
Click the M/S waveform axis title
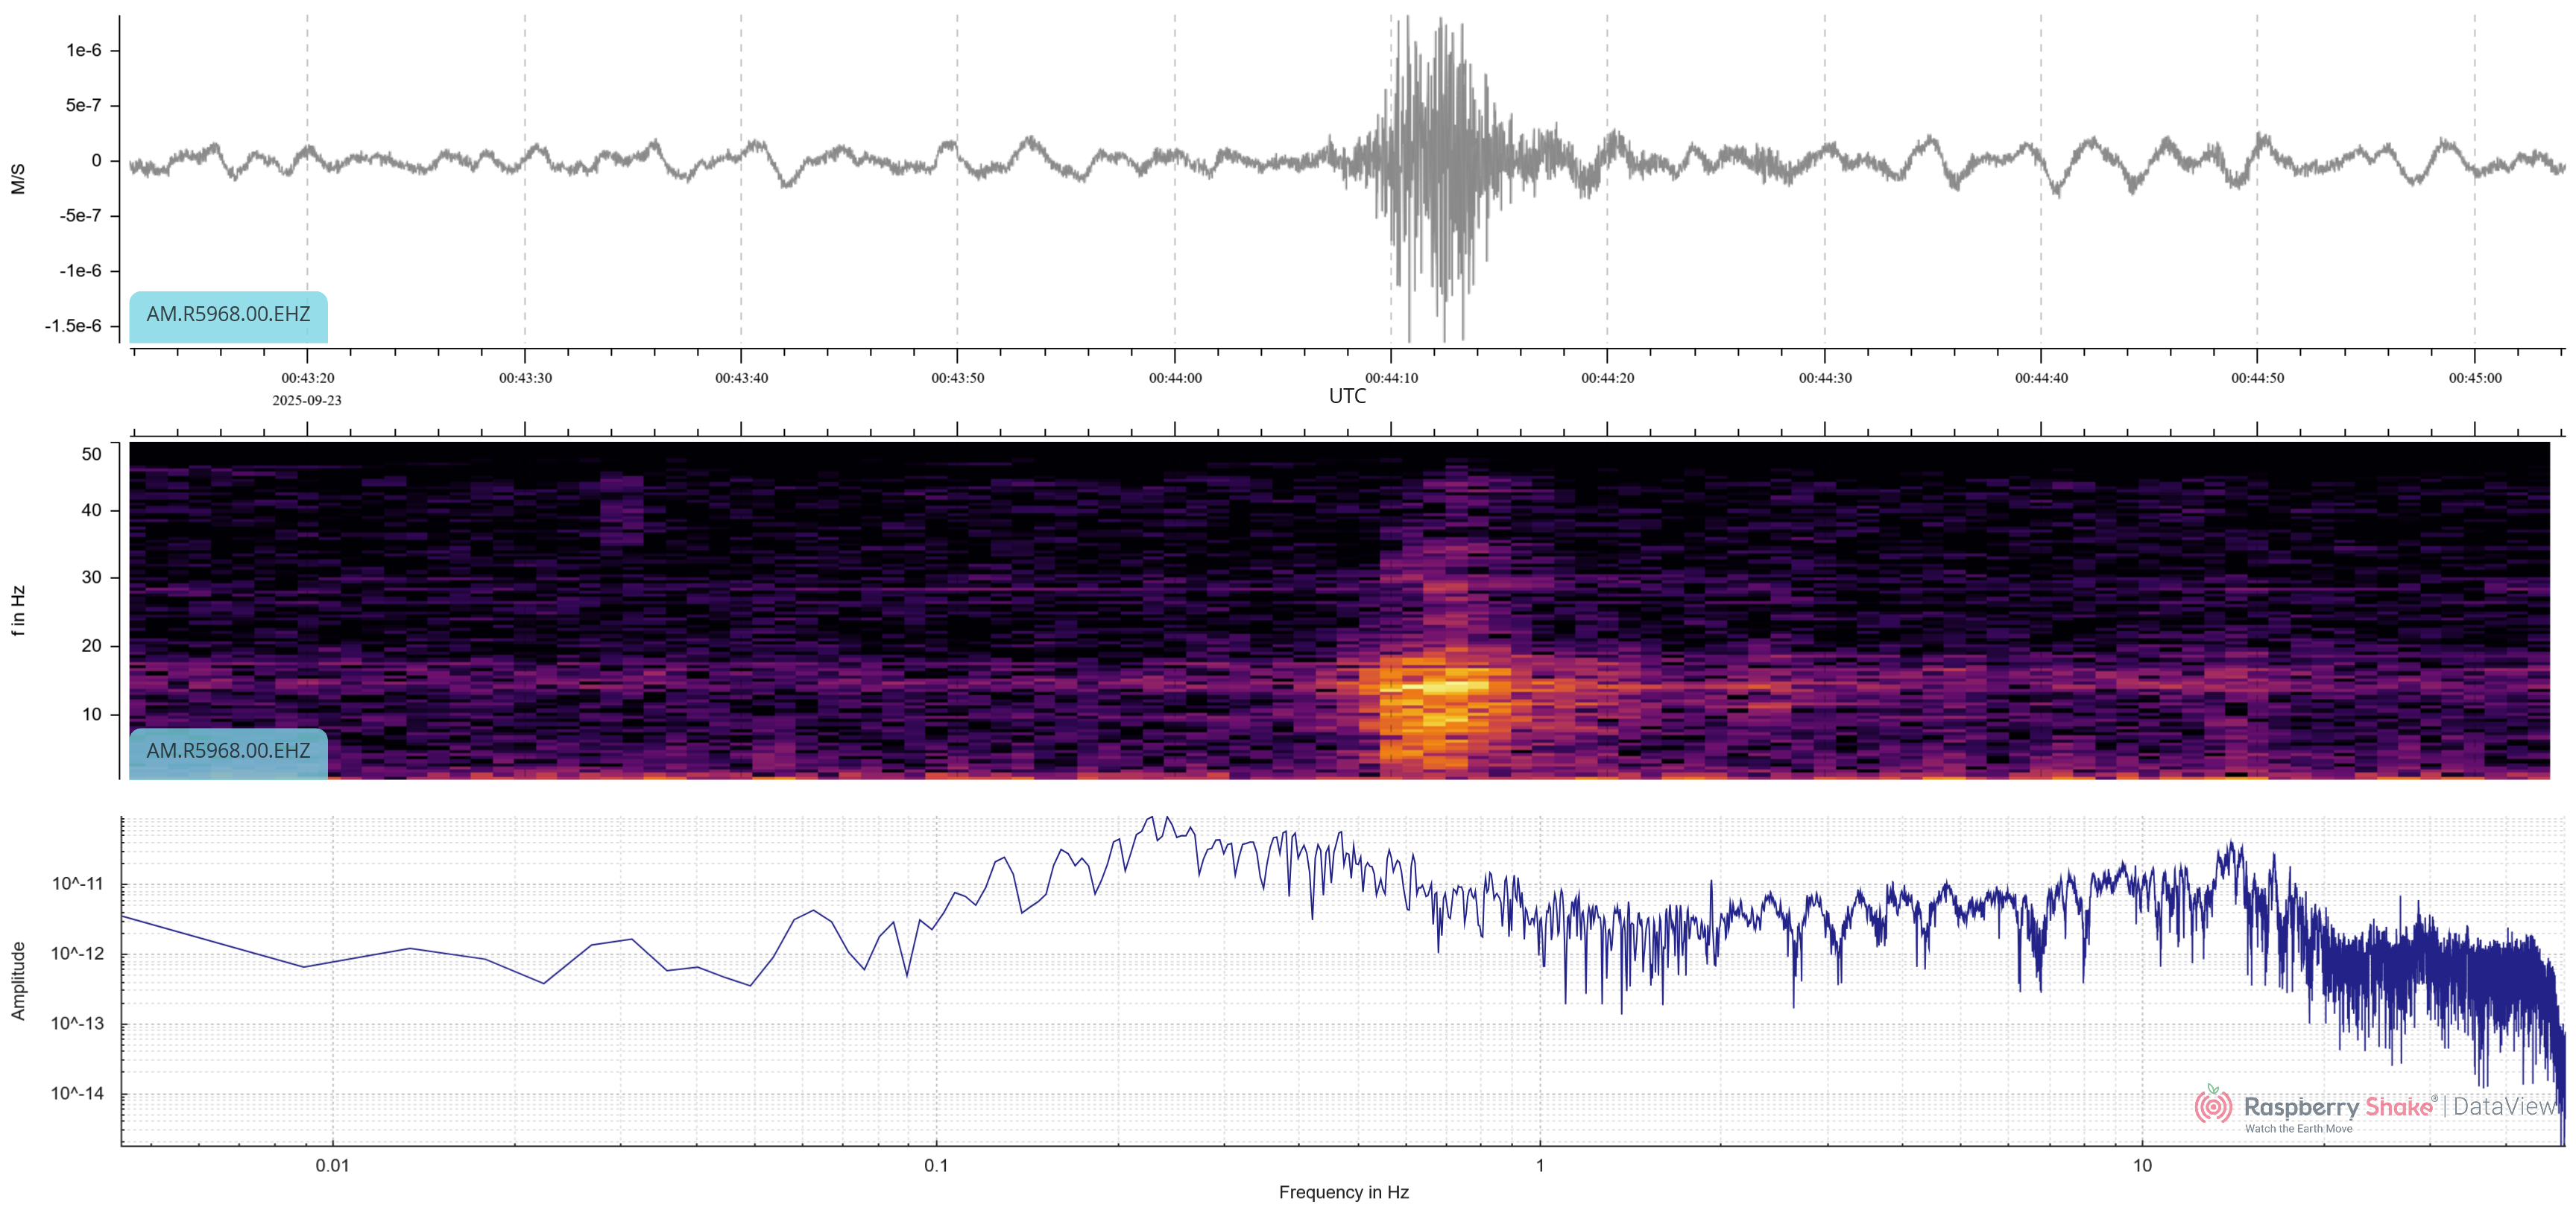pos(18,178)
